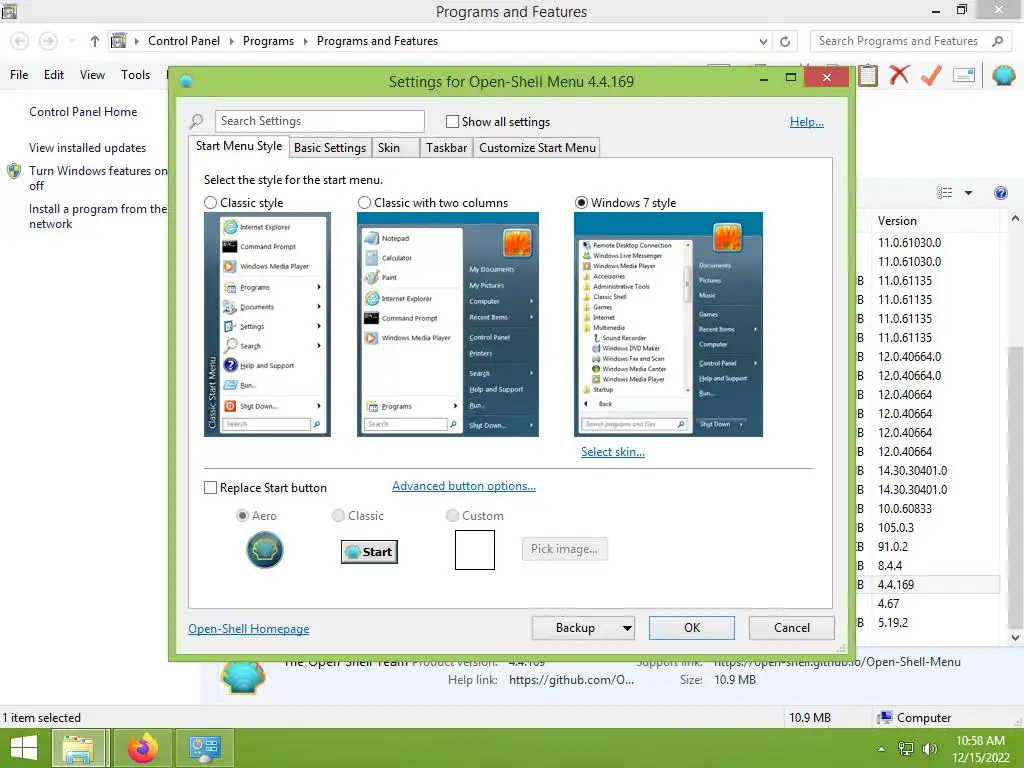1024x768 pixels.
Task: Choose the Custom start button radio option
Action: [452, 516]
